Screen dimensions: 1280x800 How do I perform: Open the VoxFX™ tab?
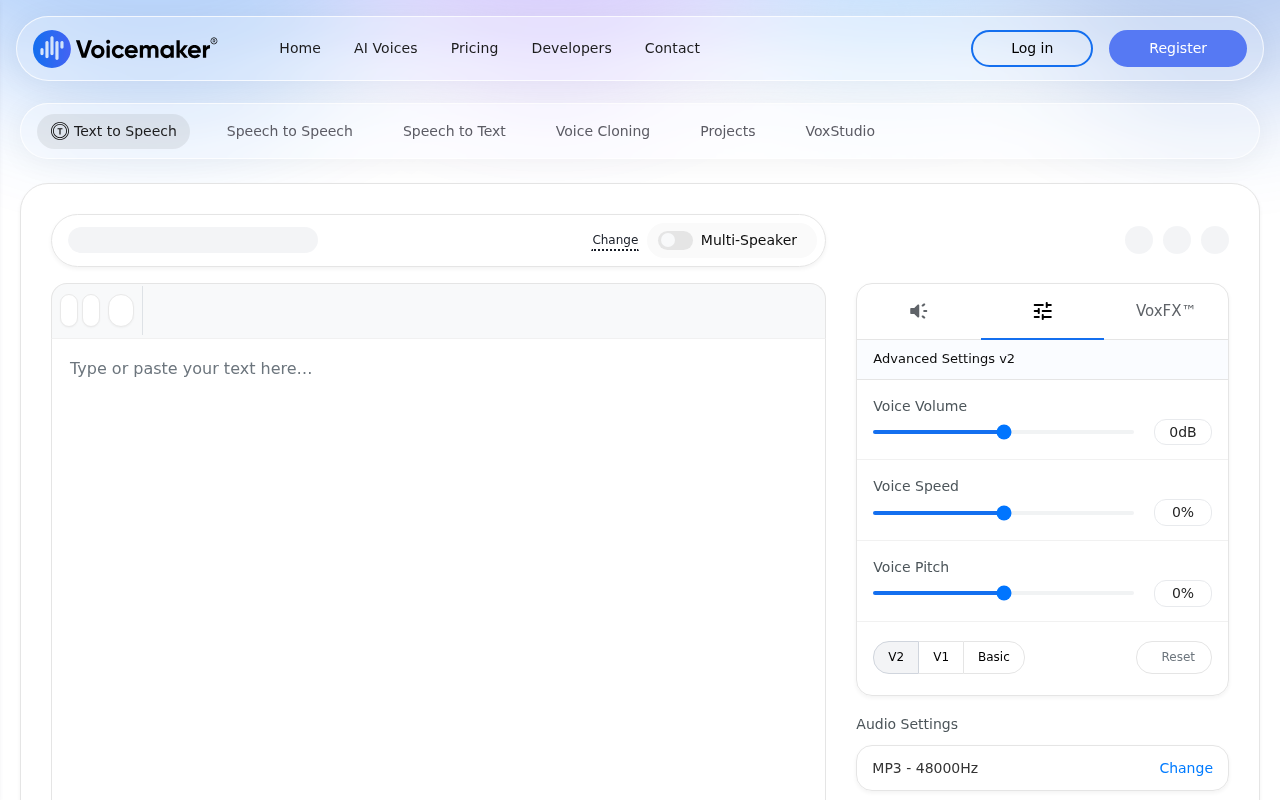[1166, 311]
